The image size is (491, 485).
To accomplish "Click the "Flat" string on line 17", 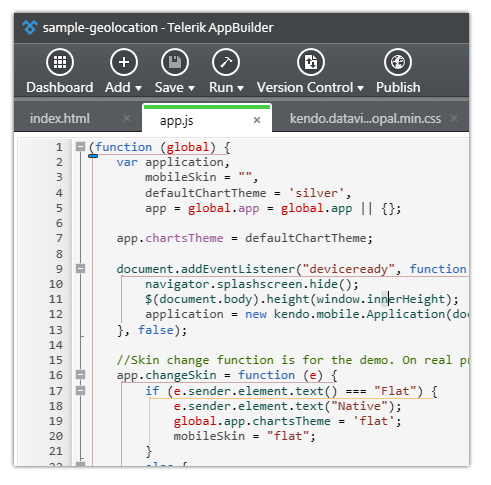I will [x=395, y=391].
